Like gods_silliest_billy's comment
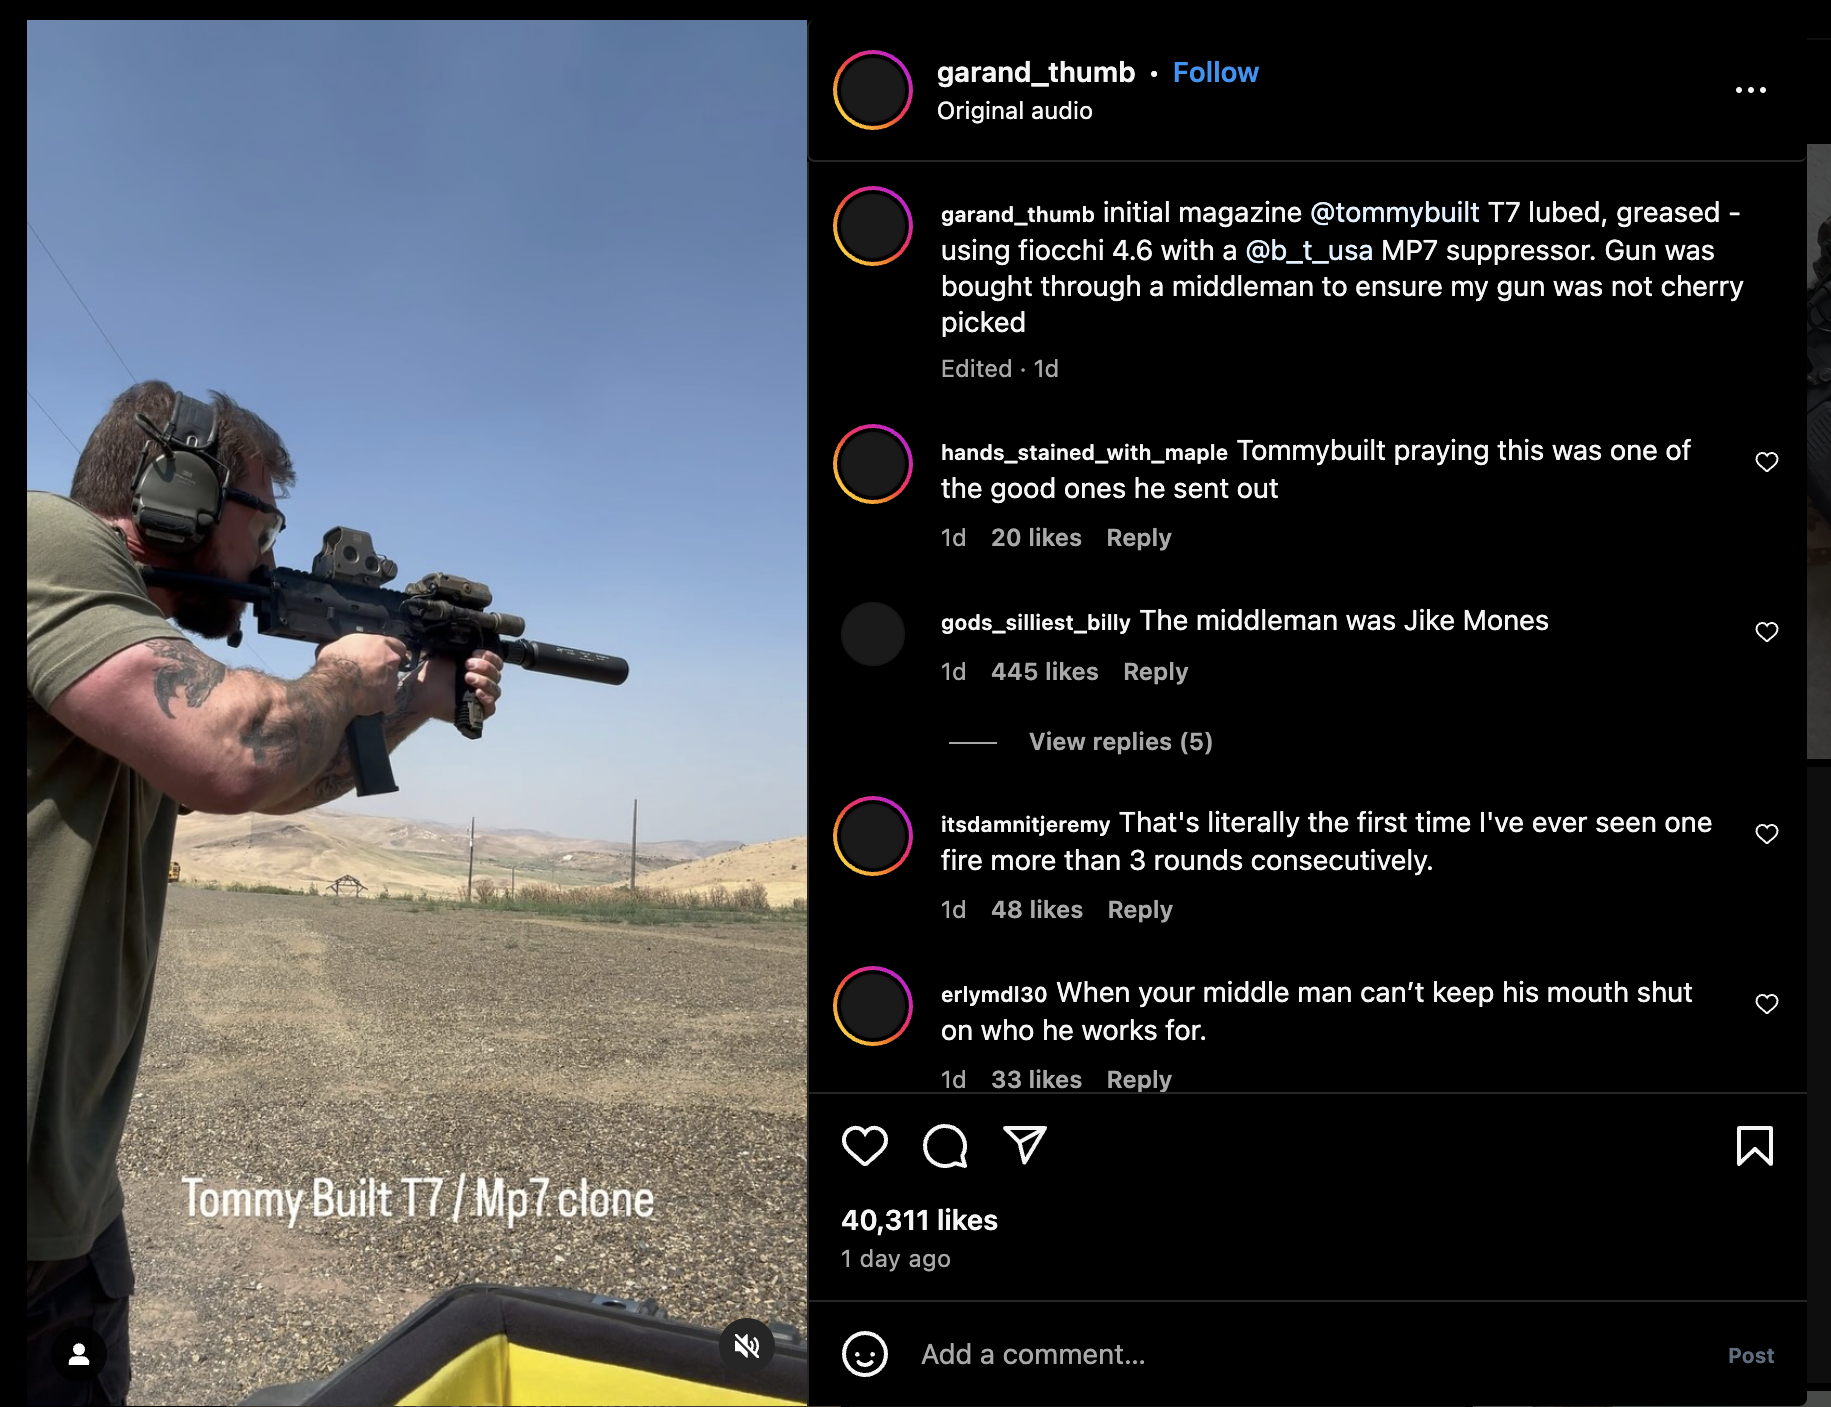The width and height of the screenshot is (1831, 1407). (x=1767, y=632)
